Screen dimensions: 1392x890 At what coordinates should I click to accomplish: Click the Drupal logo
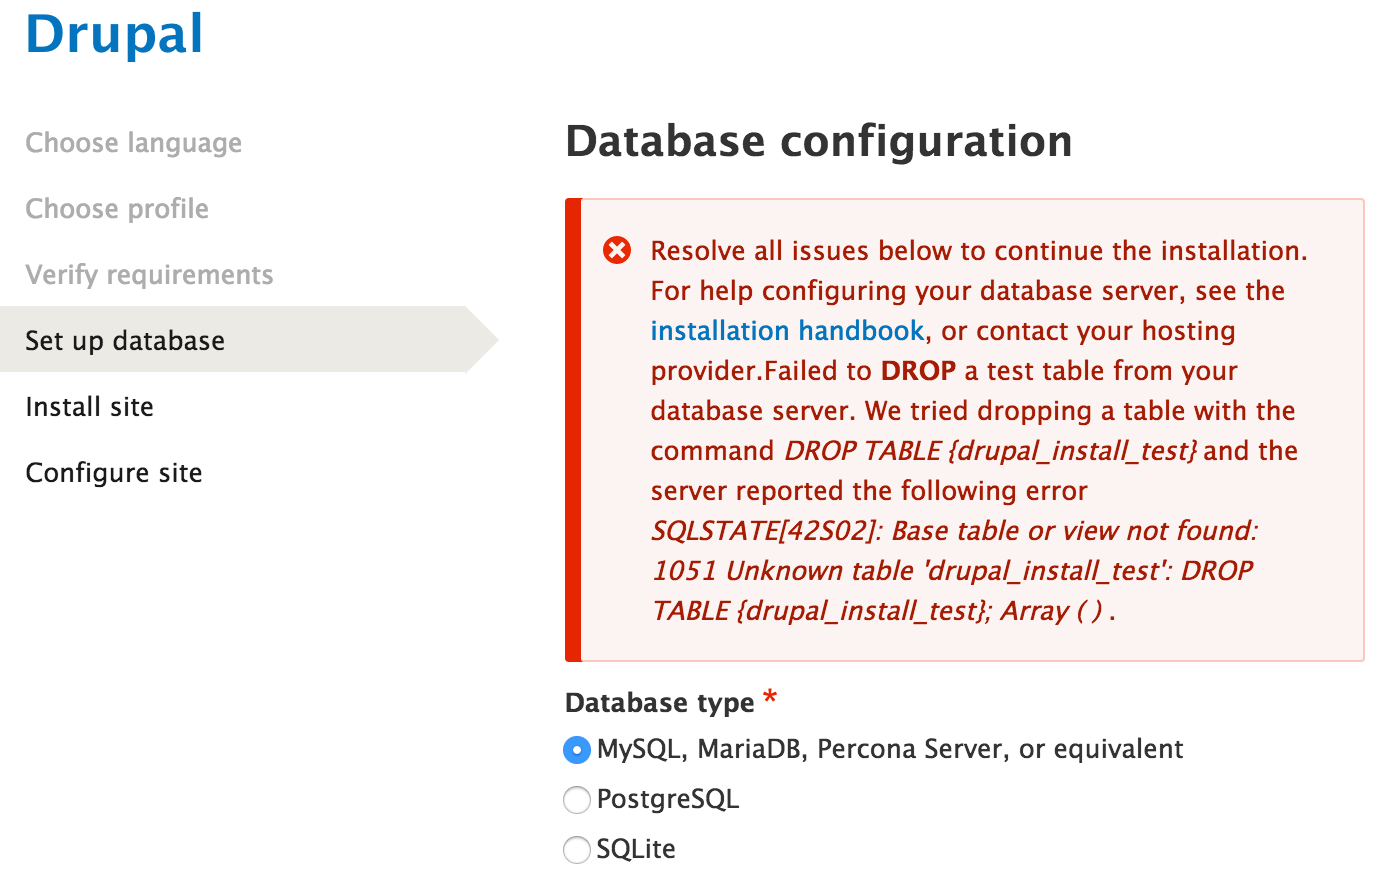coord(113,33)
